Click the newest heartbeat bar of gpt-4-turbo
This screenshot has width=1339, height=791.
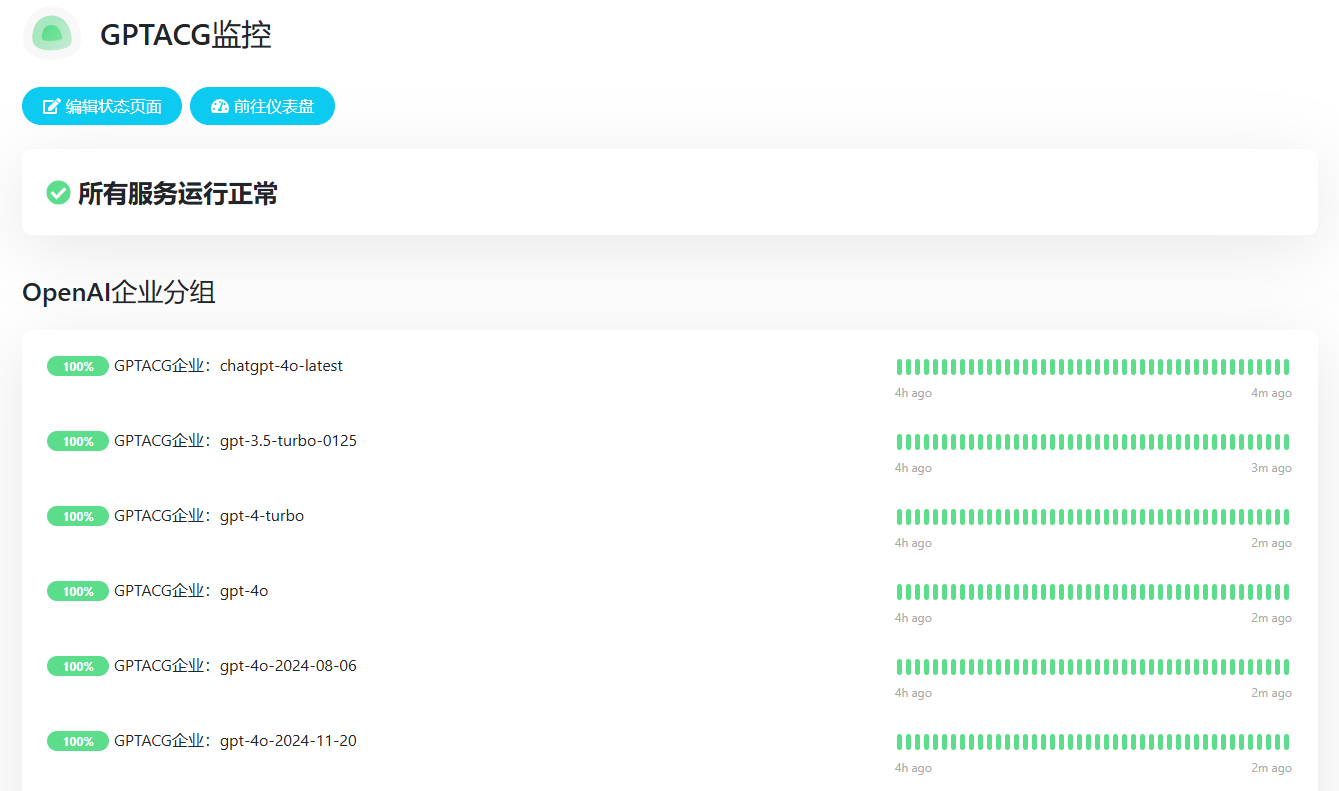point(1286,517)
